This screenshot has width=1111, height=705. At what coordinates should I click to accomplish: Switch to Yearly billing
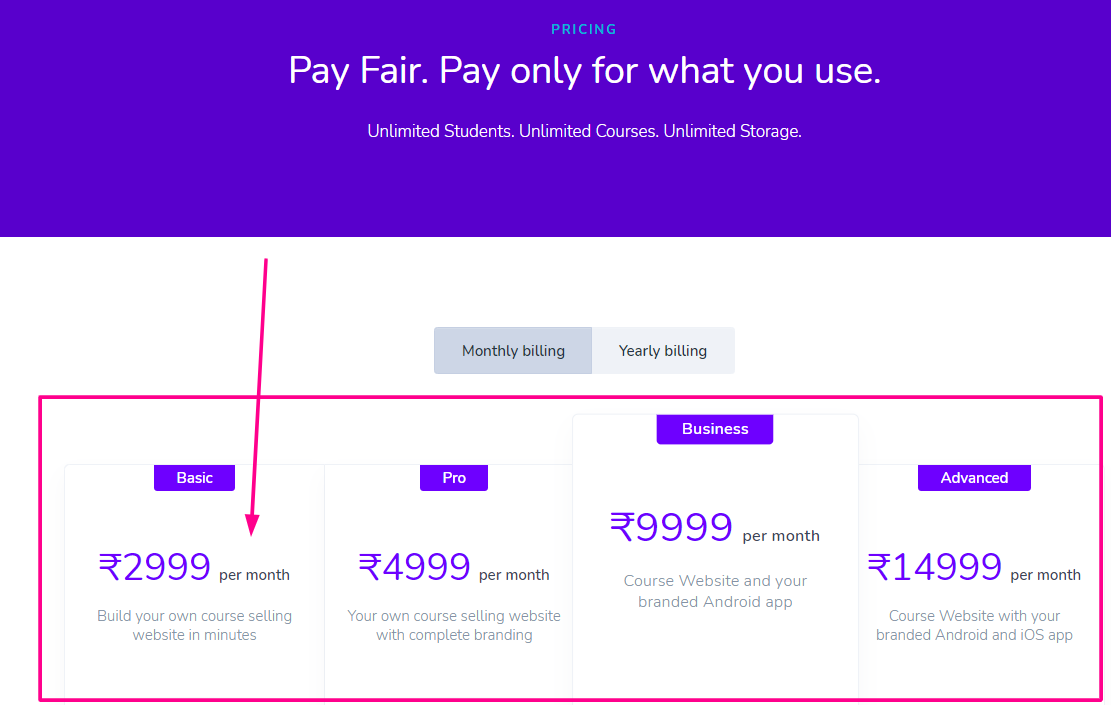click(662, 351)
